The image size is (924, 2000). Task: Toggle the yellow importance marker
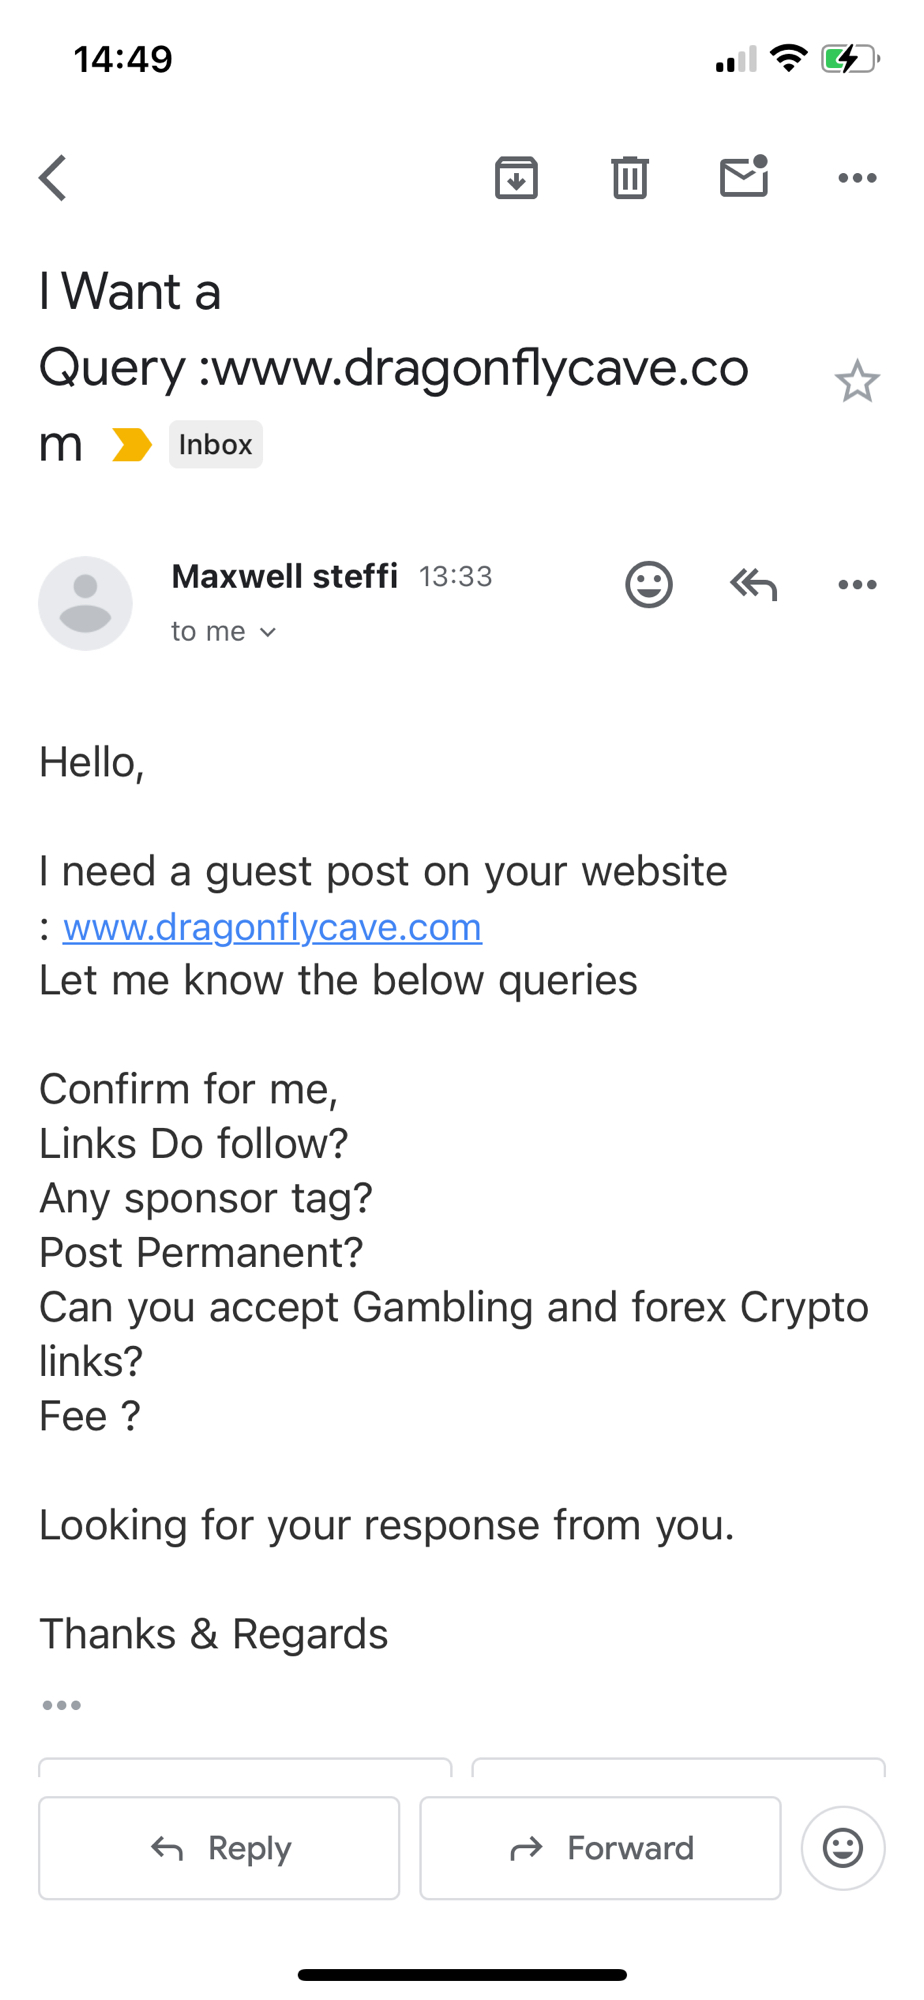[x=131, y=444]
